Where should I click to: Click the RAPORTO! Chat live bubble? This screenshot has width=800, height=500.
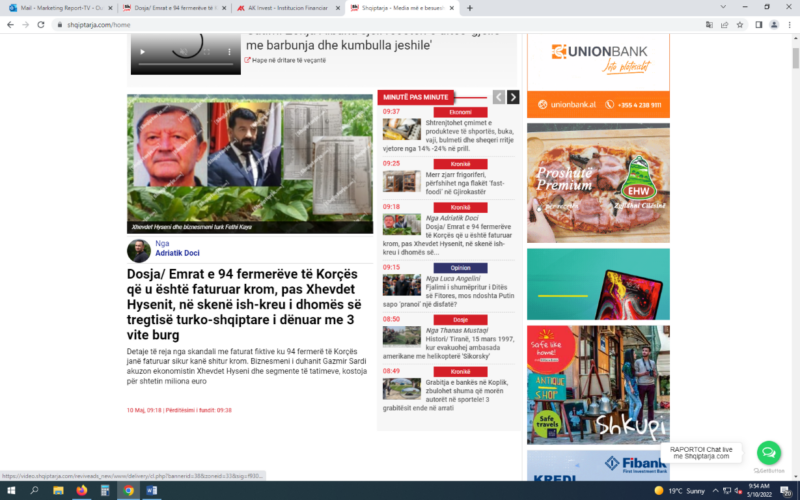coord(701,453)
